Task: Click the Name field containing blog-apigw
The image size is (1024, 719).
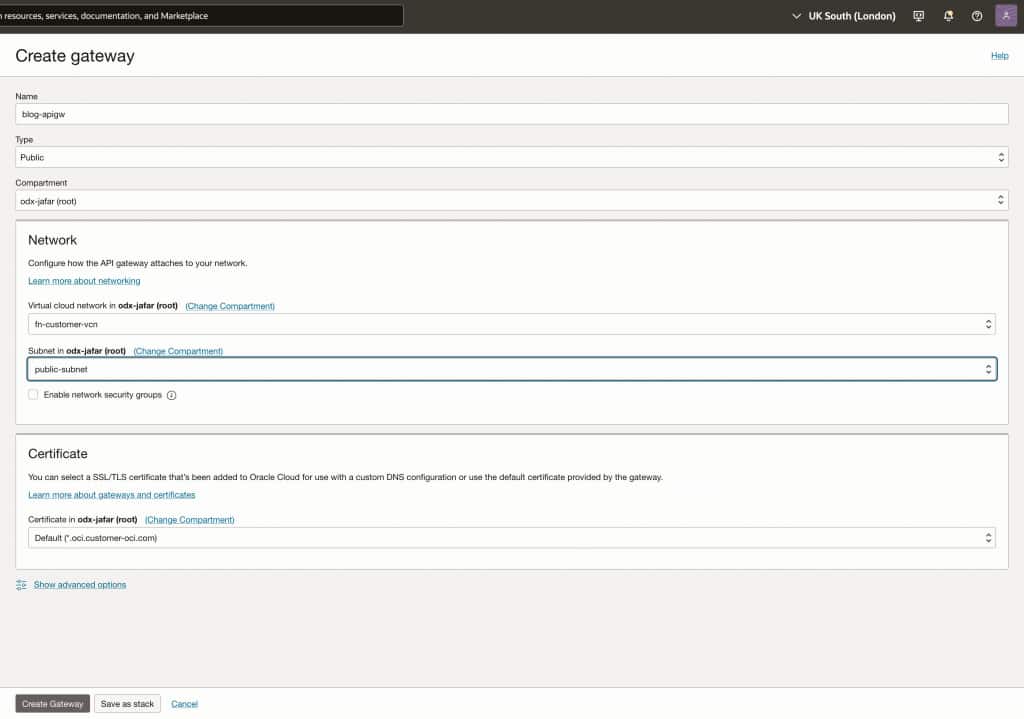Action: click(x=511, y=114)
